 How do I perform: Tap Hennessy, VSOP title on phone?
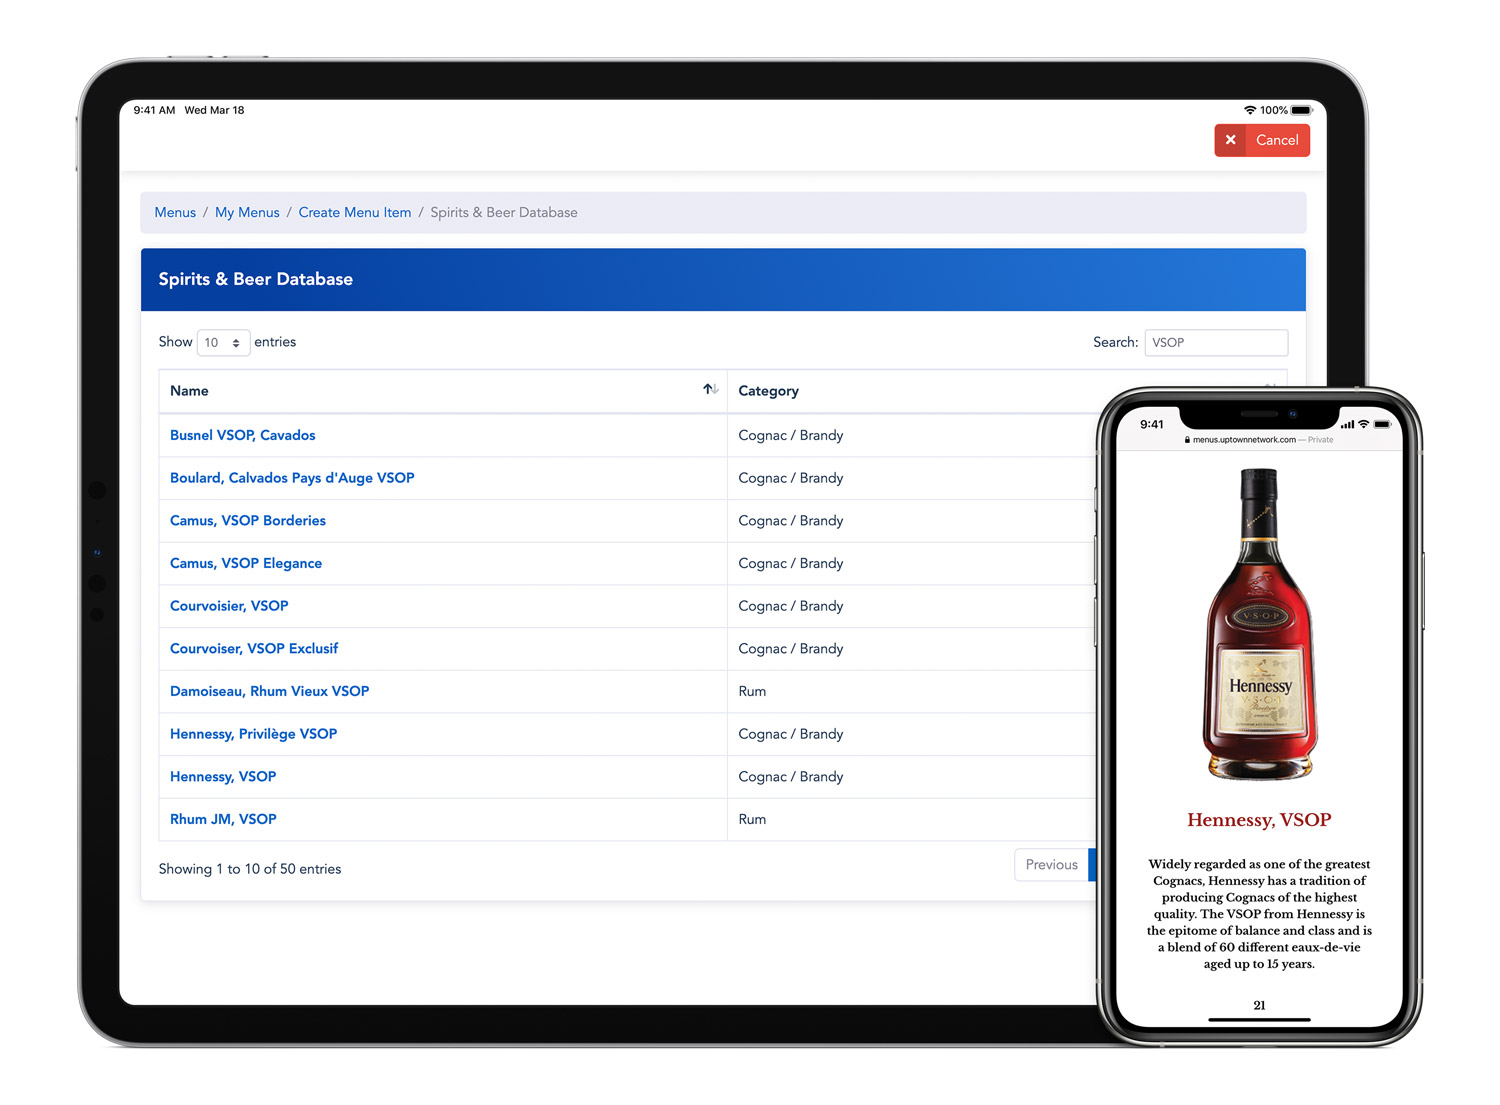pyautogui.click(x=1259, y=820)
